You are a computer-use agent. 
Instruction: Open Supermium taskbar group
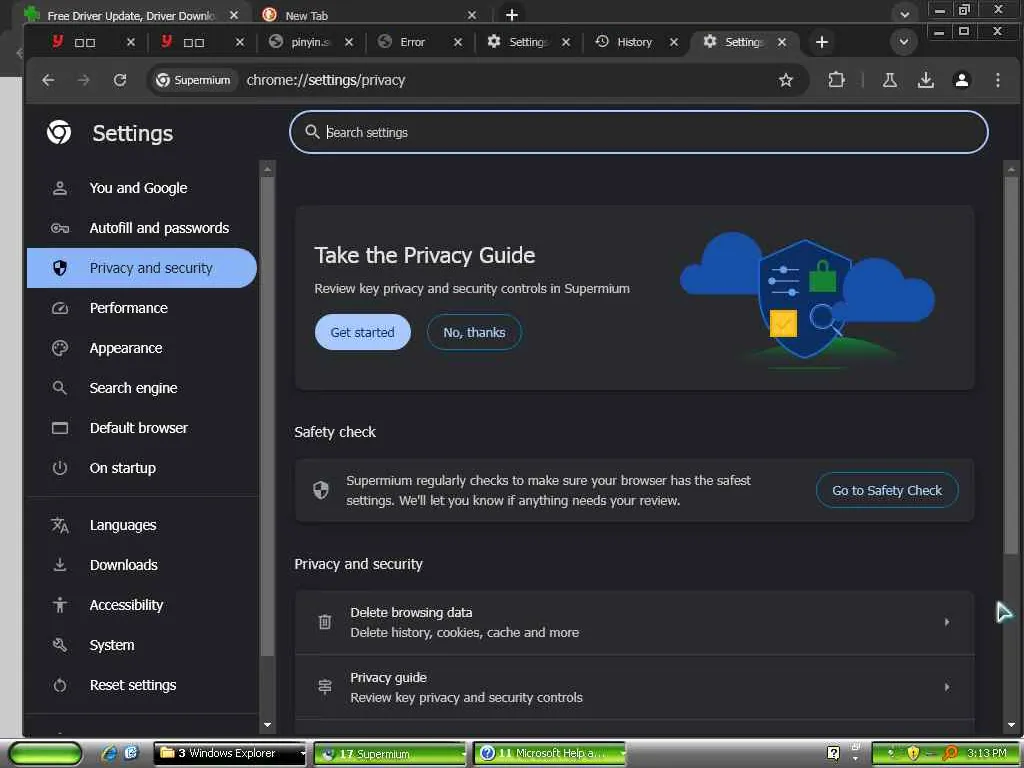(390, 754)
